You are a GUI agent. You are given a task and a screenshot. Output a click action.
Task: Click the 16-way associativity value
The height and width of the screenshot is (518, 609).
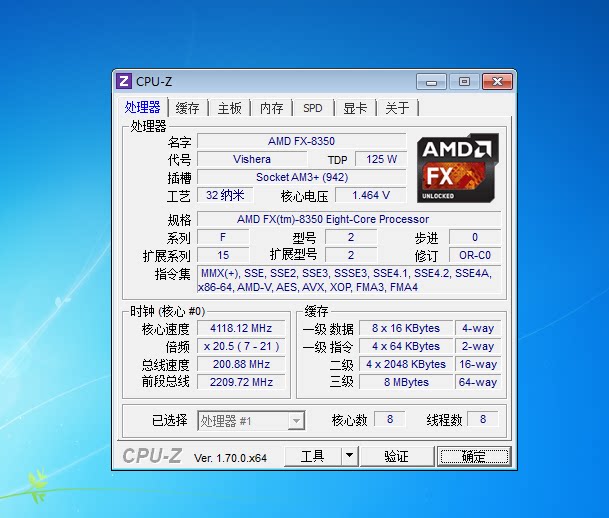pos(478,364)
